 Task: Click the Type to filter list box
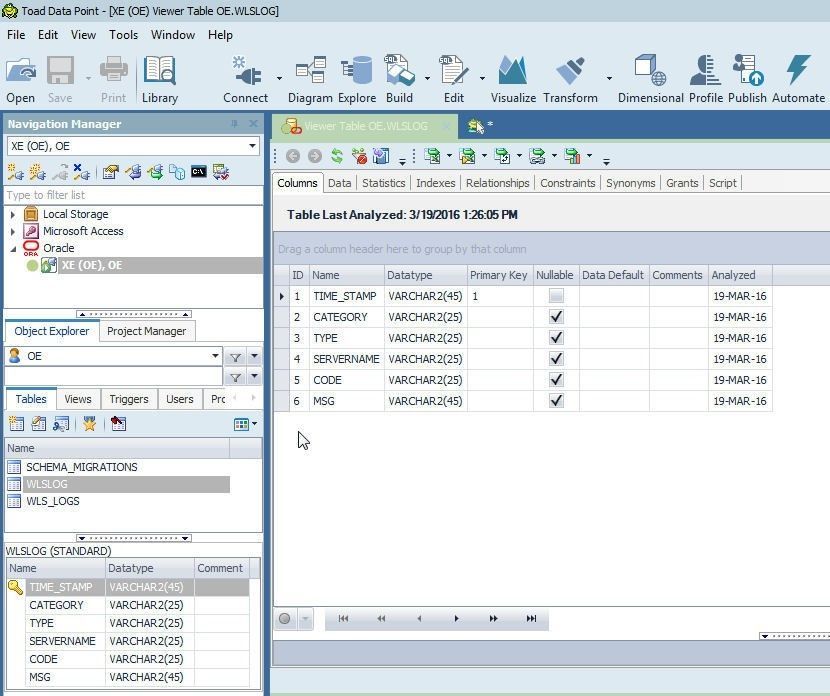[x=133, y=195]
